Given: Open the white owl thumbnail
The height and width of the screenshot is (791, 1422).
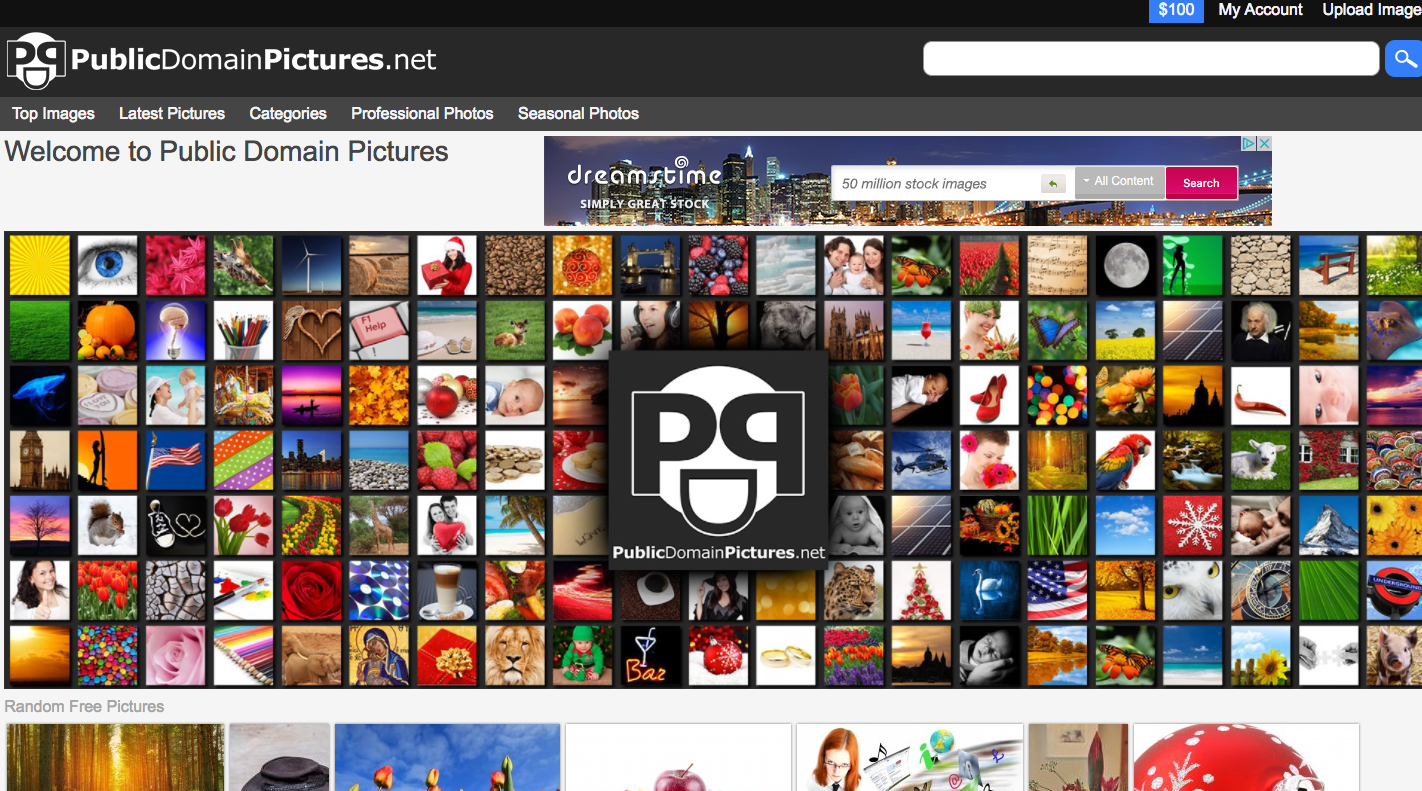Looking at the screenshot, I should tap(1193, 590).
